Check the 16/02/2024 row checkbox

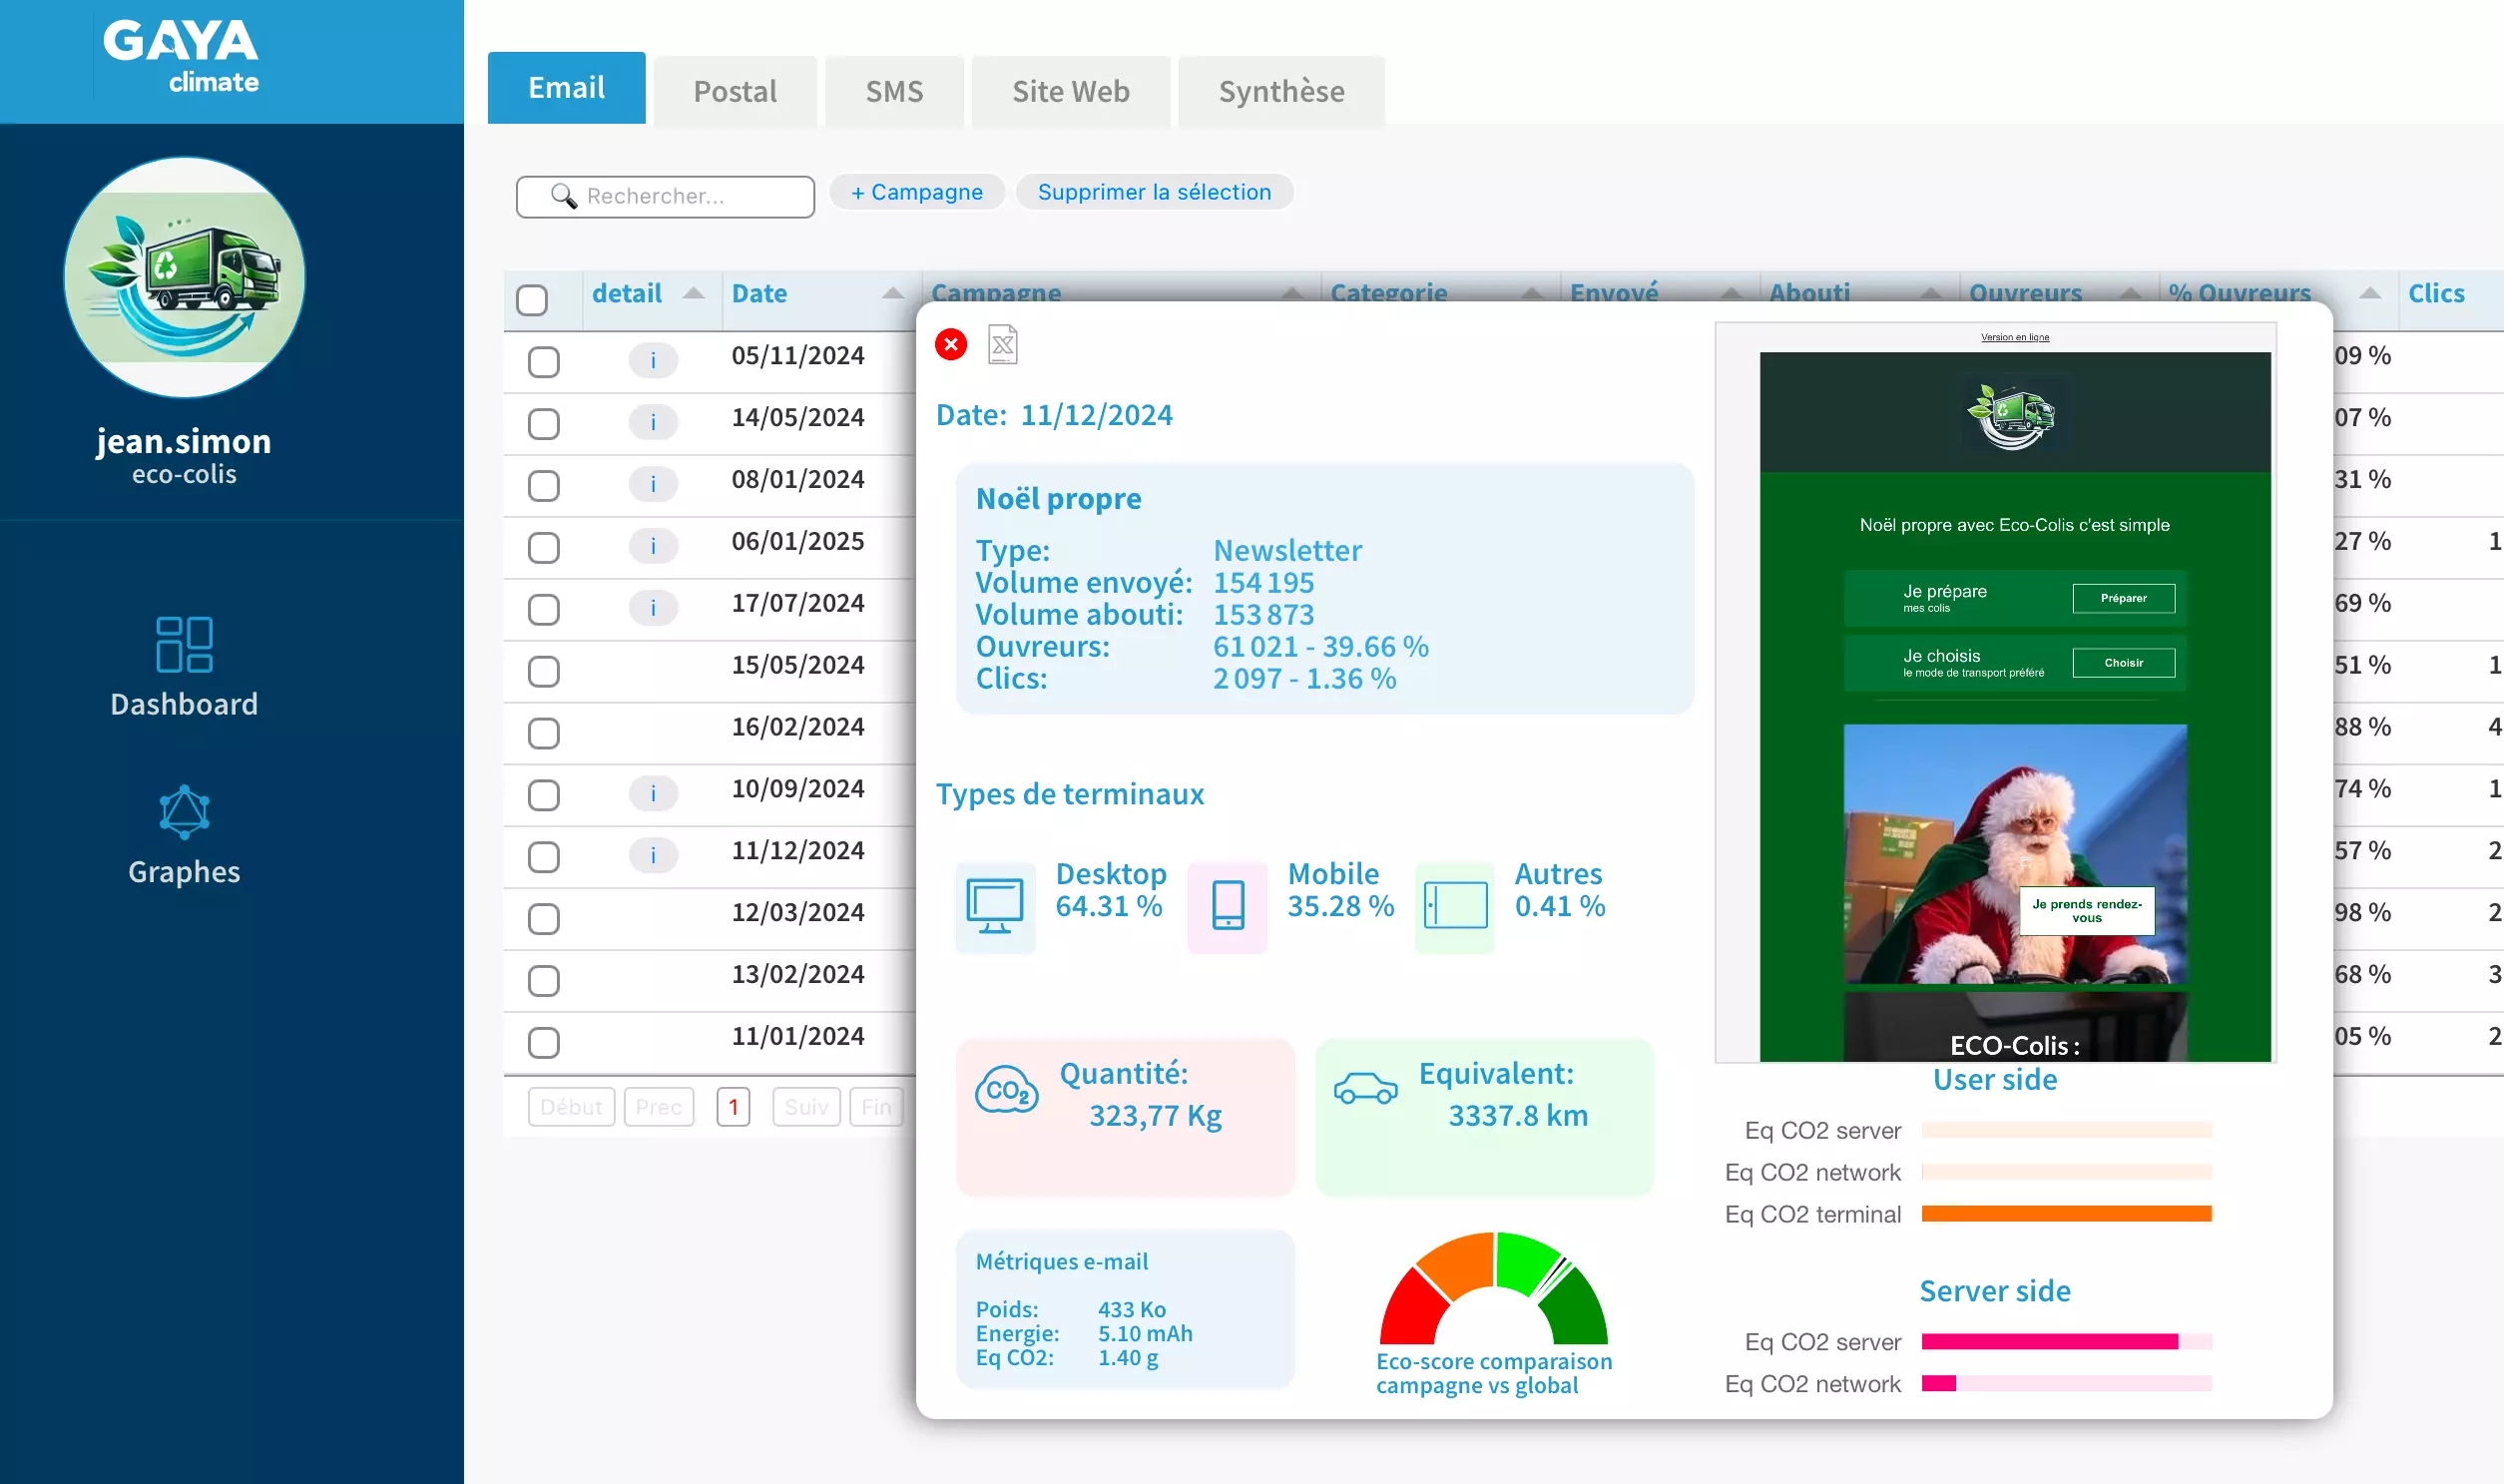(544, 734)
